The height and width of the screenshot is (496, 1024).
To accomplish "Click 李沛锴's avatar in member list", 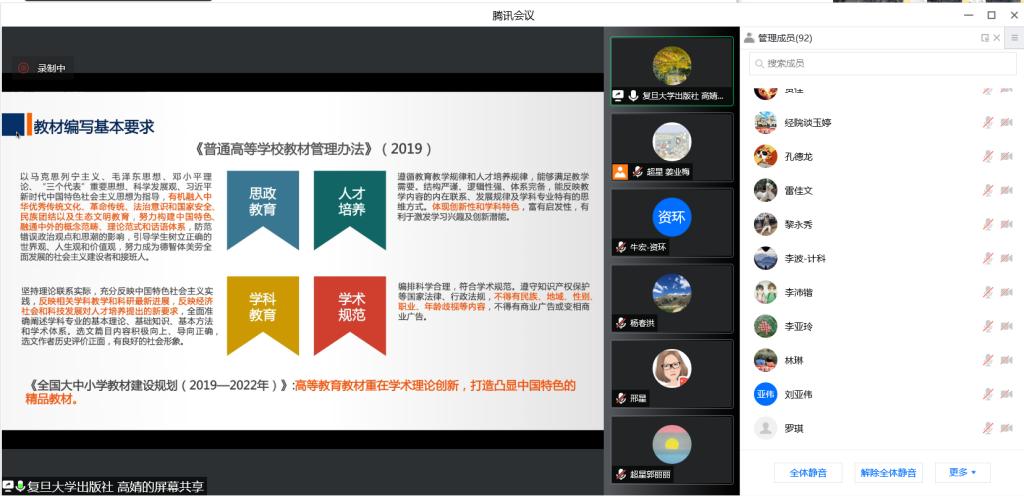I will [766, 292].
